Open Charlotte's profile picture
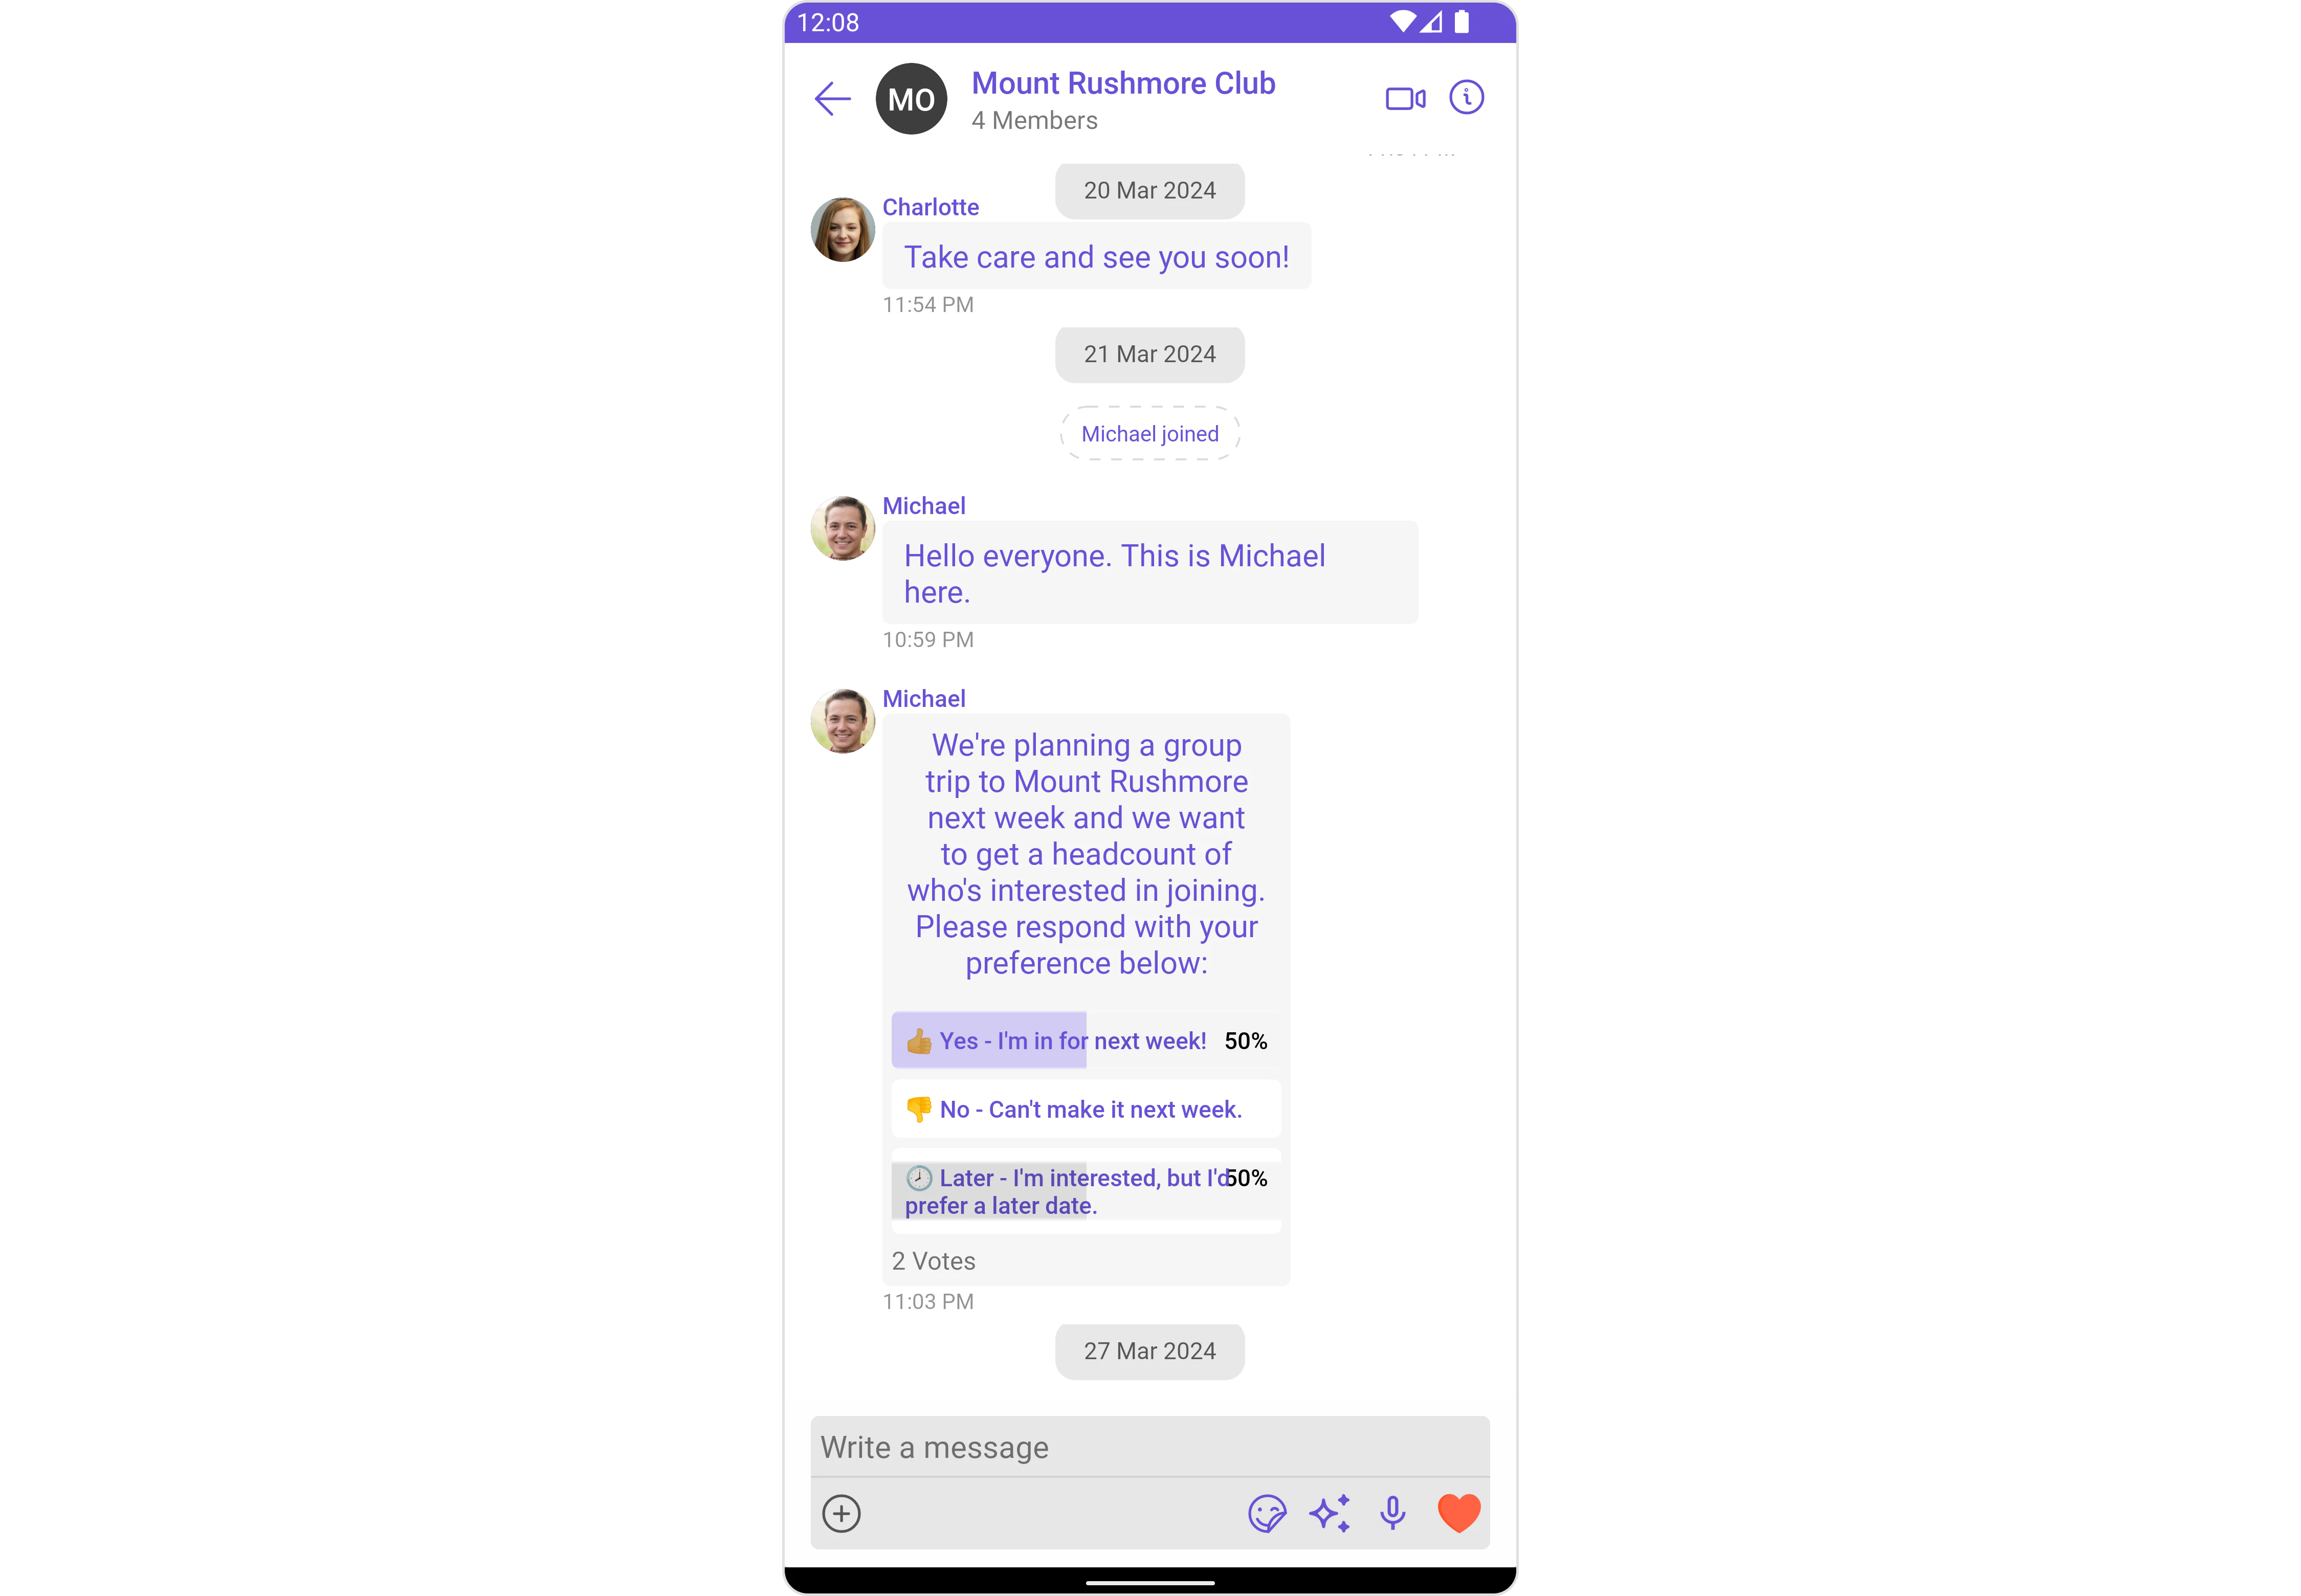 (x=842, y=229)
